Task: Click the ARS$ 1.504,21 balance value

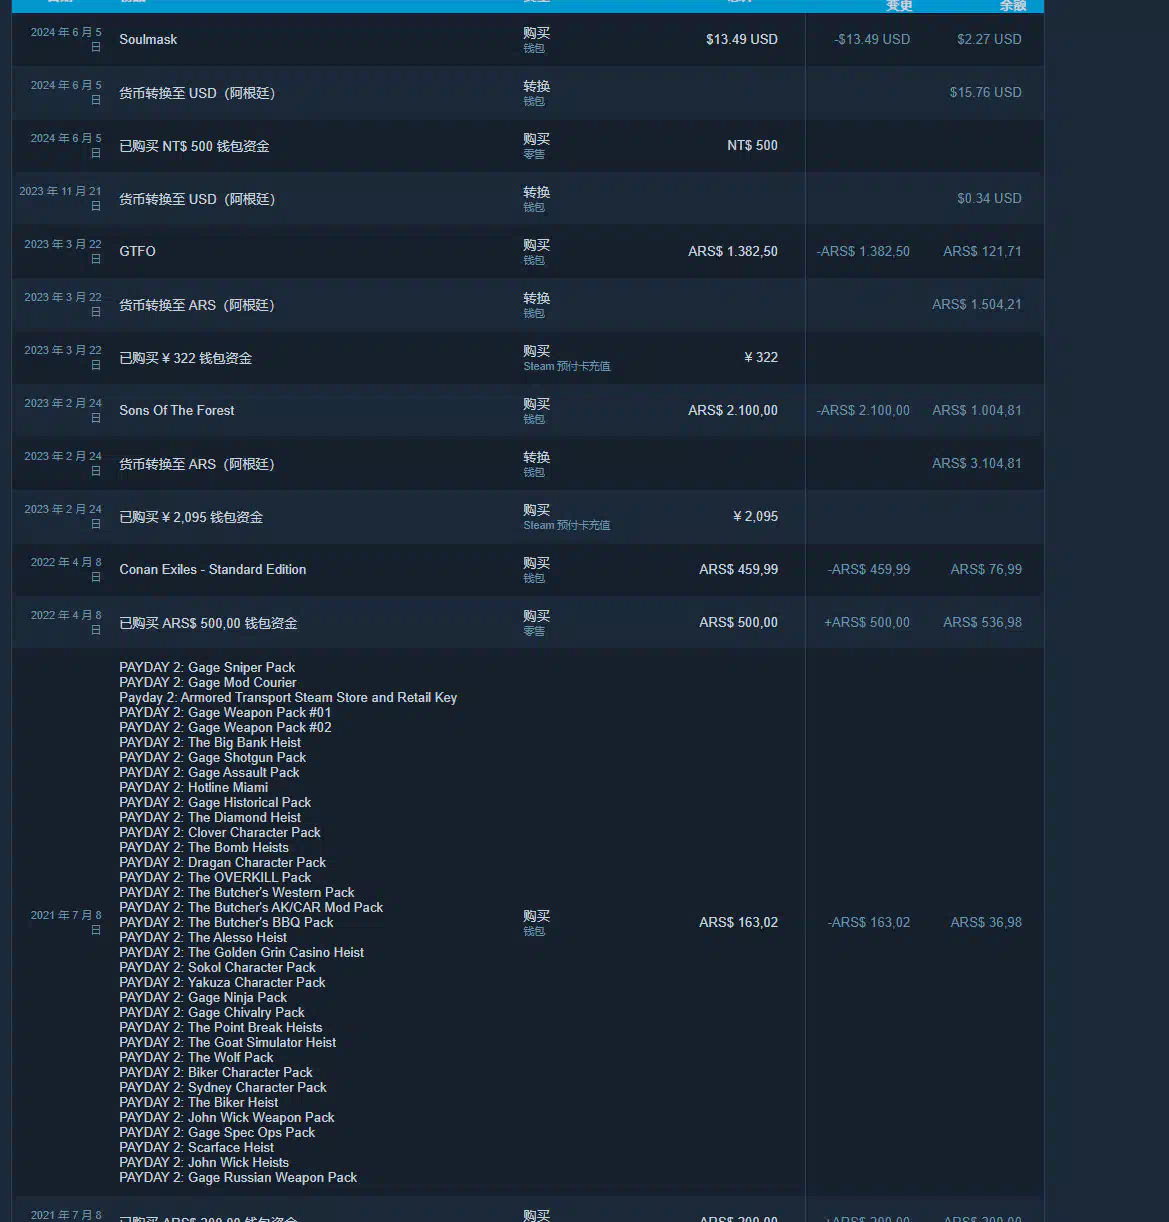Action: coord(977,304)
